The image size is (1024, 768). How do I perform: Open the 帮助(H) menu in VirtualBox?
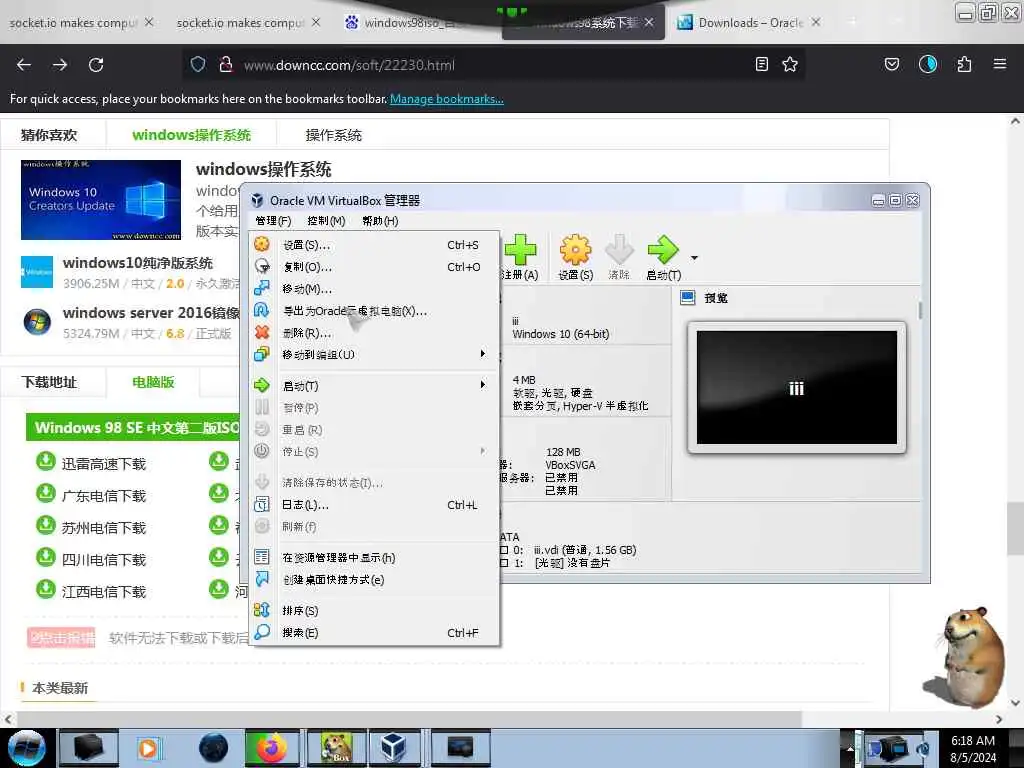coord(380,221)
